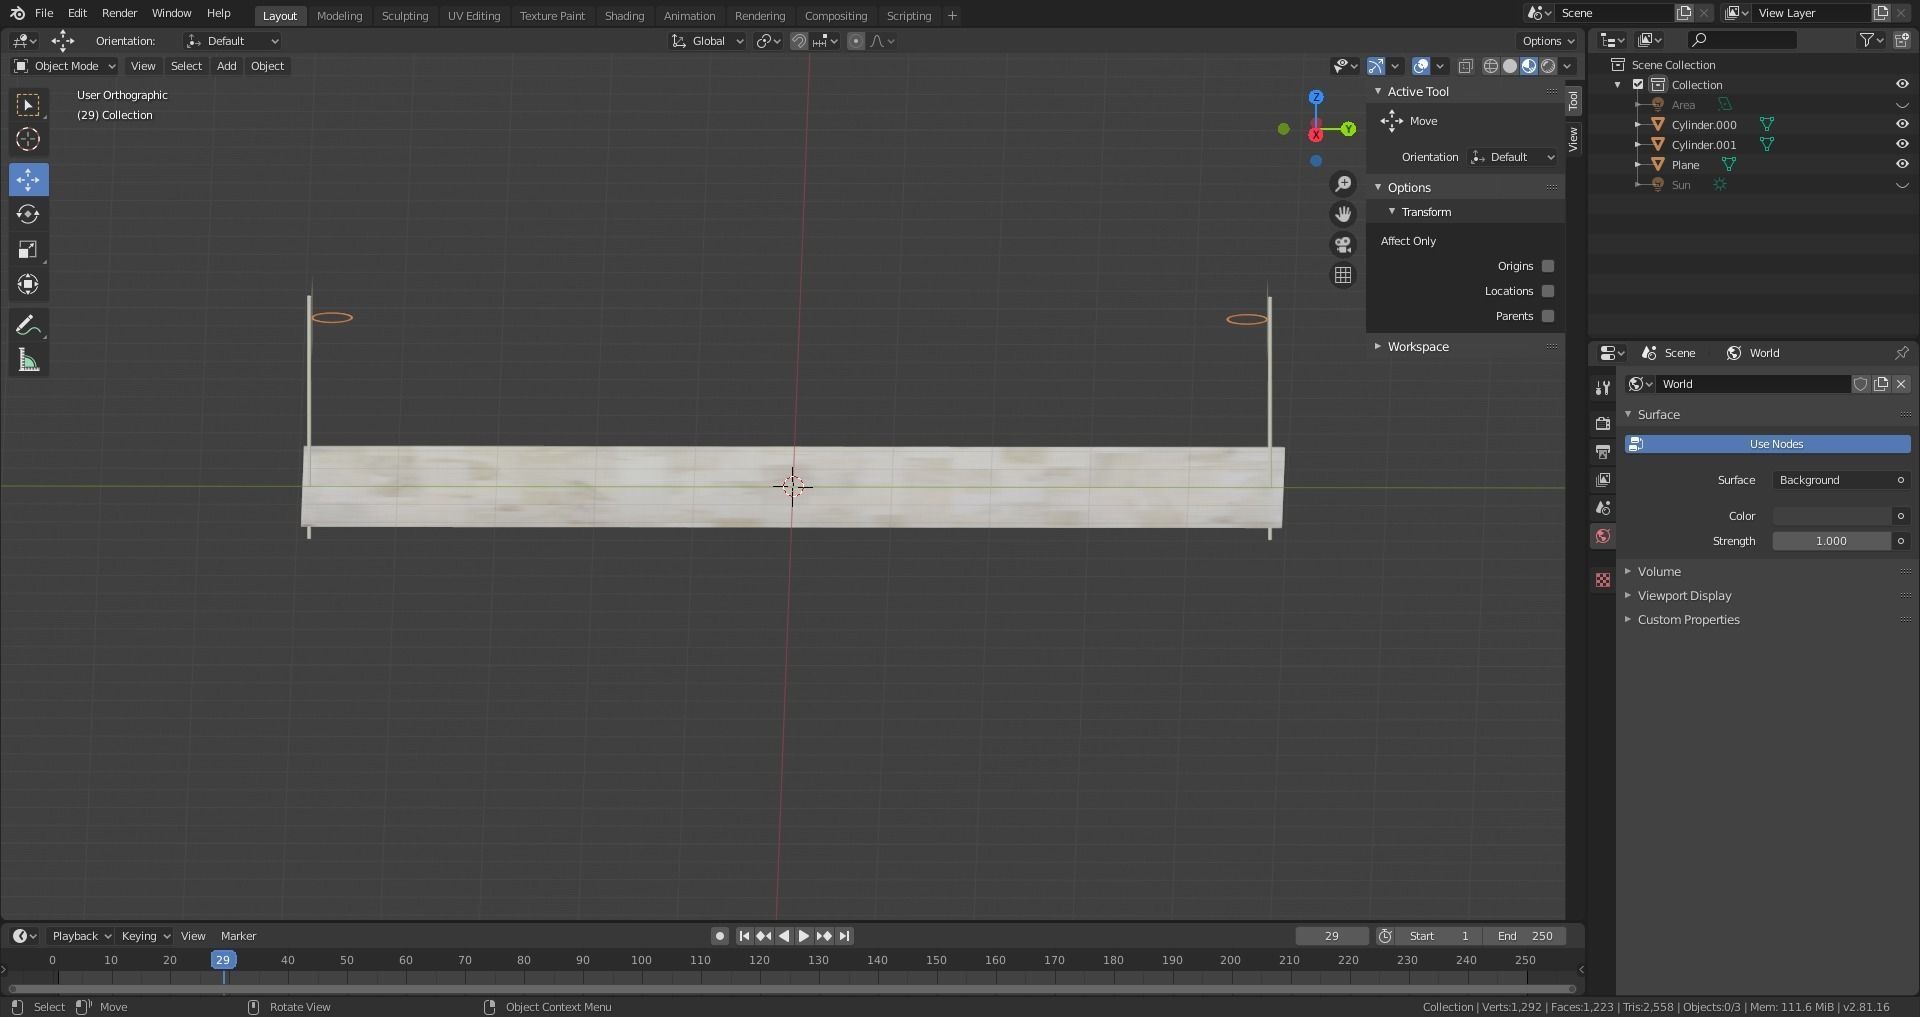Hide the Collection in viewport

pyautogui.click(x=1902, y=85)
